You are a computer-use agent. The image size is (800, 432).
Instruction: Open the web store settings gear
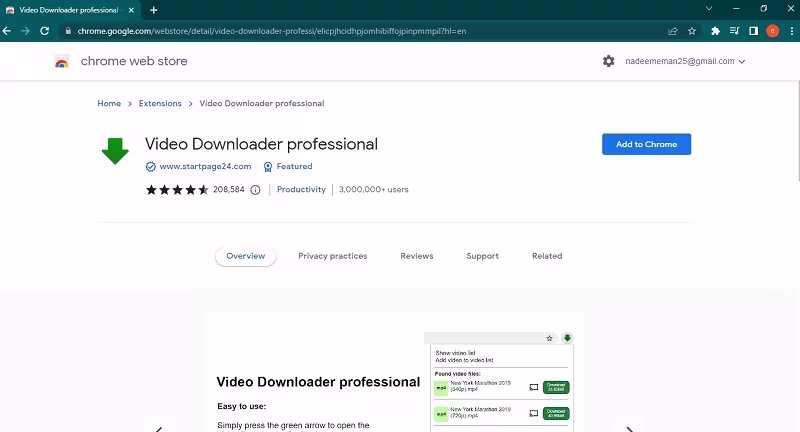[x=608, y=61]
